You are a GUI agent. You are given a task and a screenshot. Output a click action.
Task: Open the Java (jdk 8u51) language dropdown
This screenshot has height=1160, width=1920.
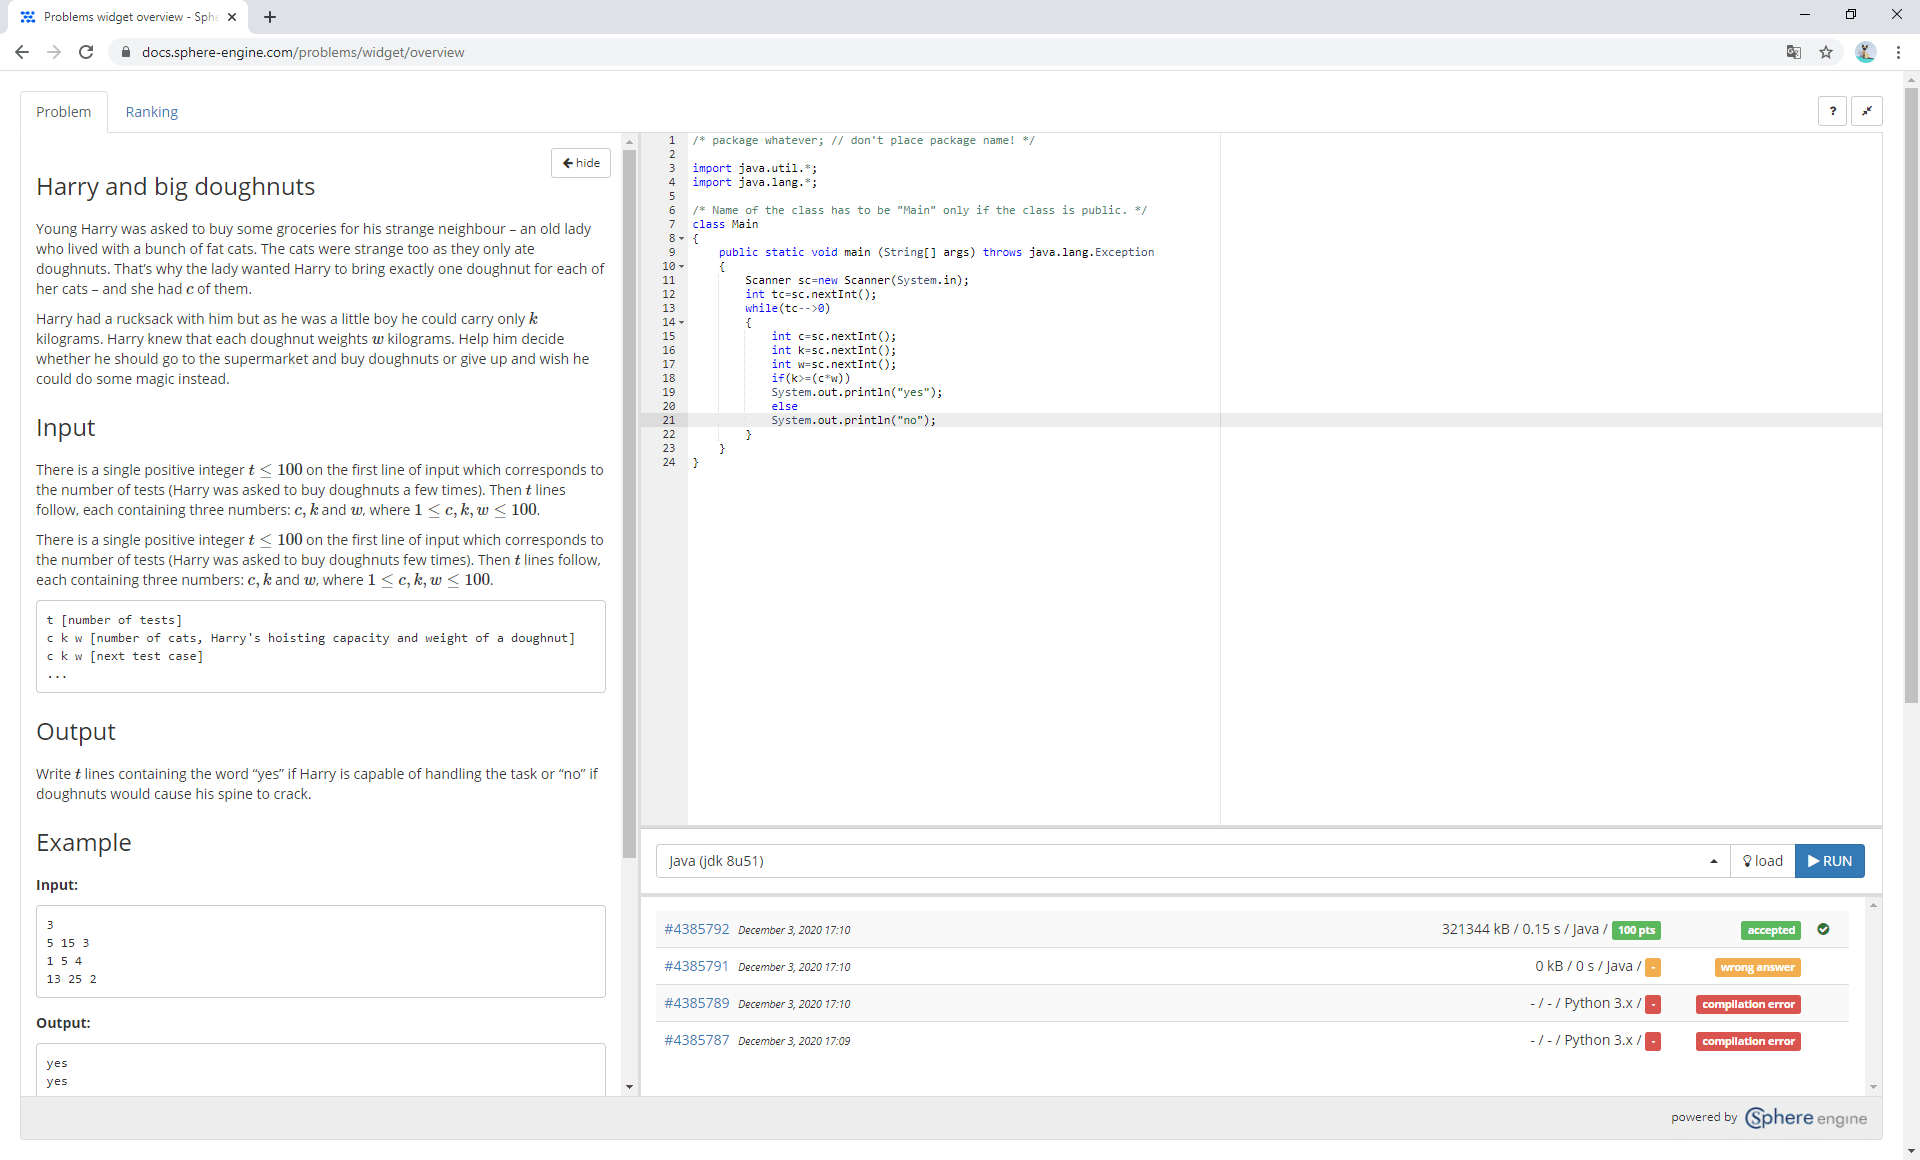(x=1713, y=861)
